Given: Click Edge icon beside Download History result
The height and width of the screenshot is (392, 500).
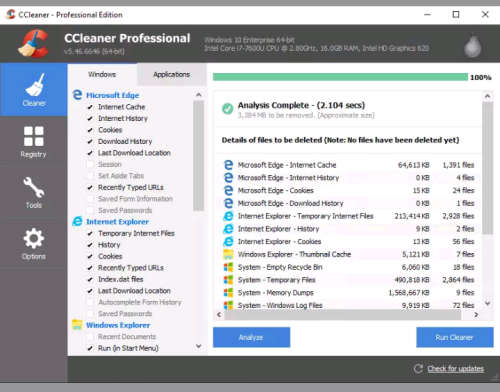Looking at the screenshot, I should tap(228, 203).
